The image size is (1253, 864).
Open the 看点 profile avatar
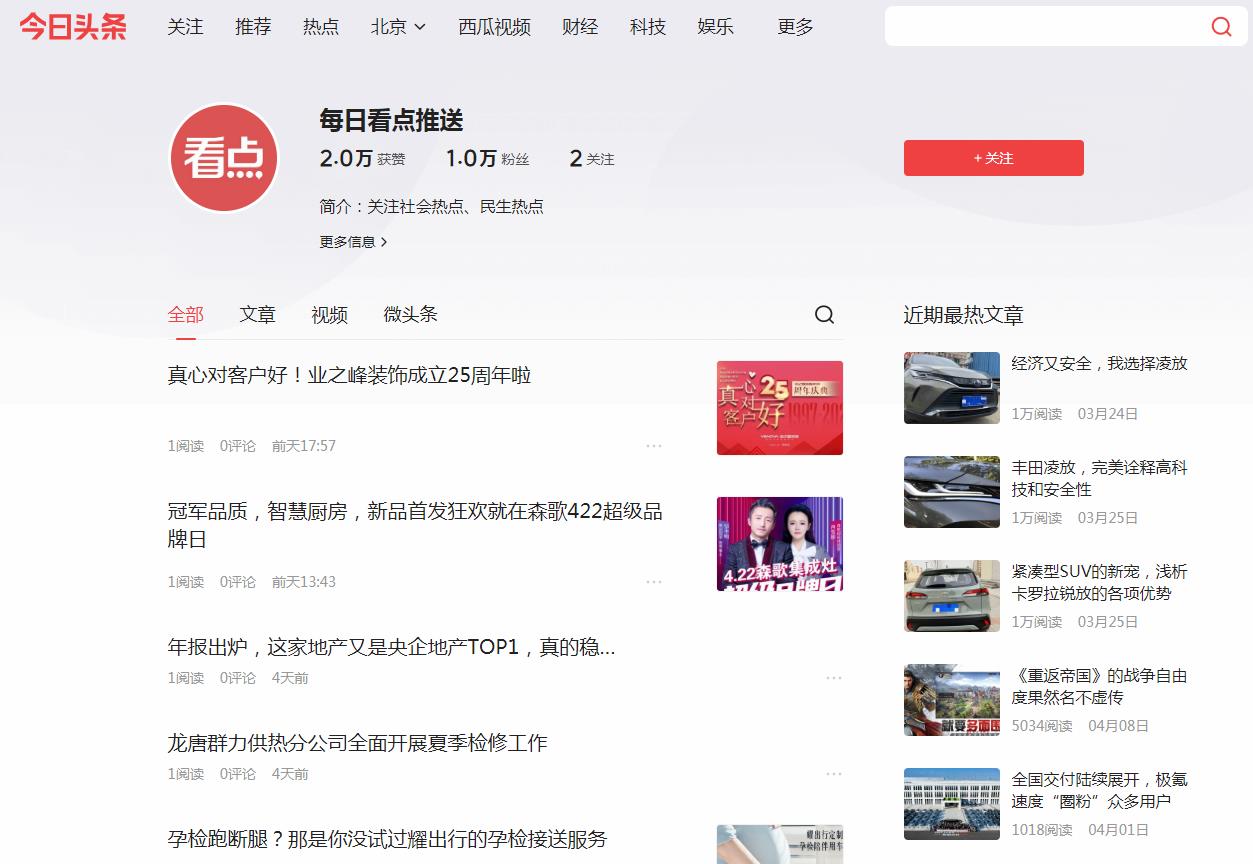pos(223,158)
